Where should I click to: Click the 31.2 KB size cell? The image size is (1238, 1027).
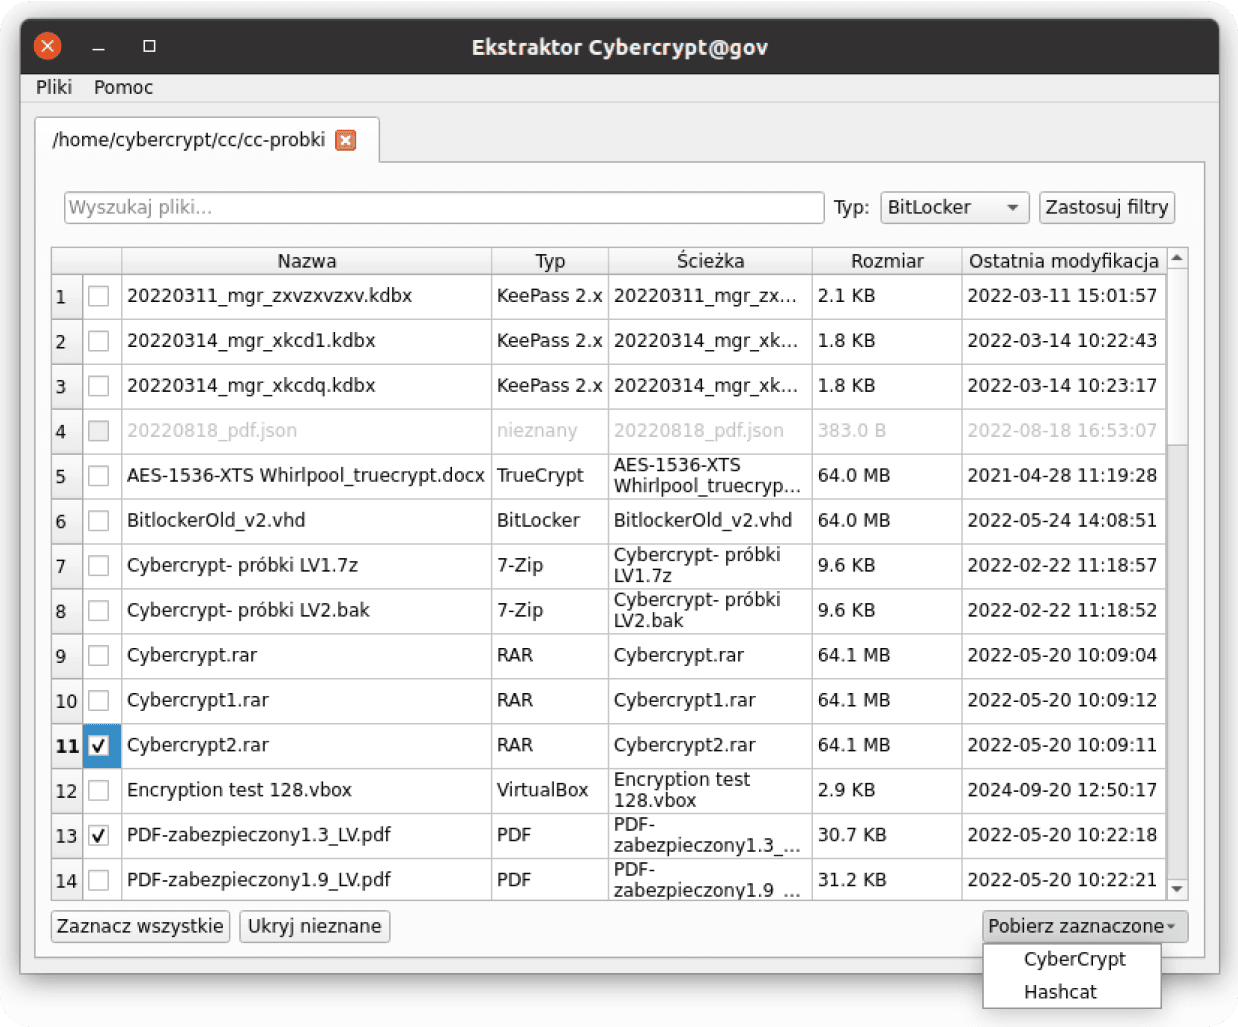(887, 881)
